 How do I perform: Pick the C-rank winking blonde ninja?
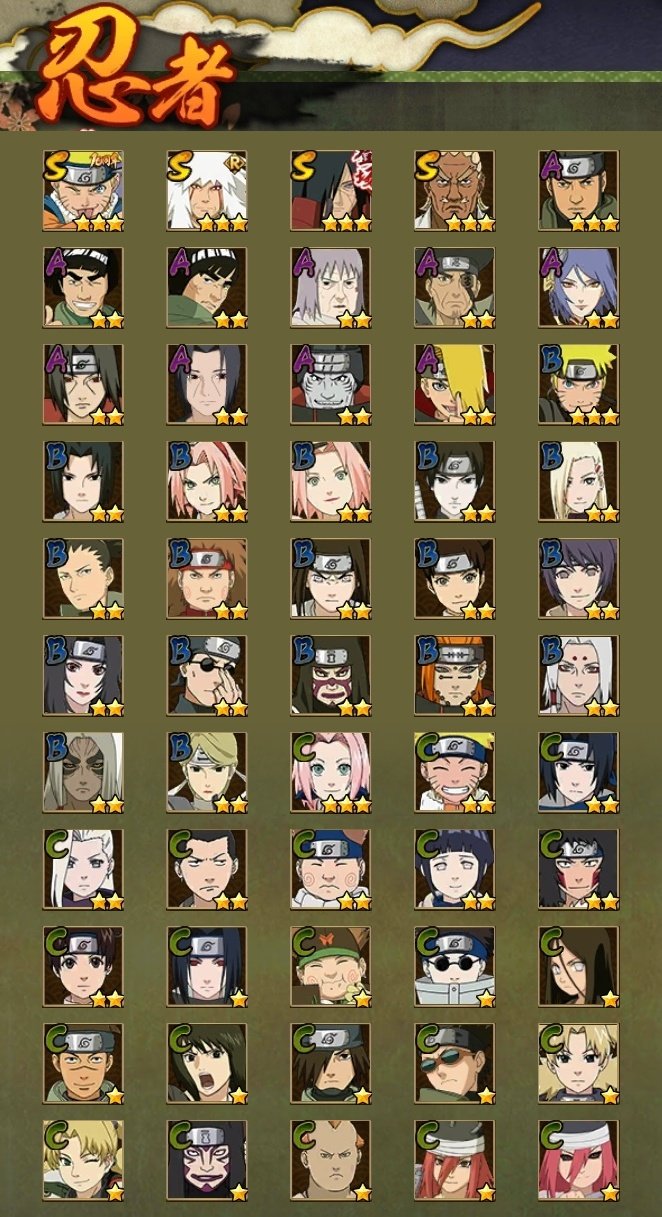83,1161
